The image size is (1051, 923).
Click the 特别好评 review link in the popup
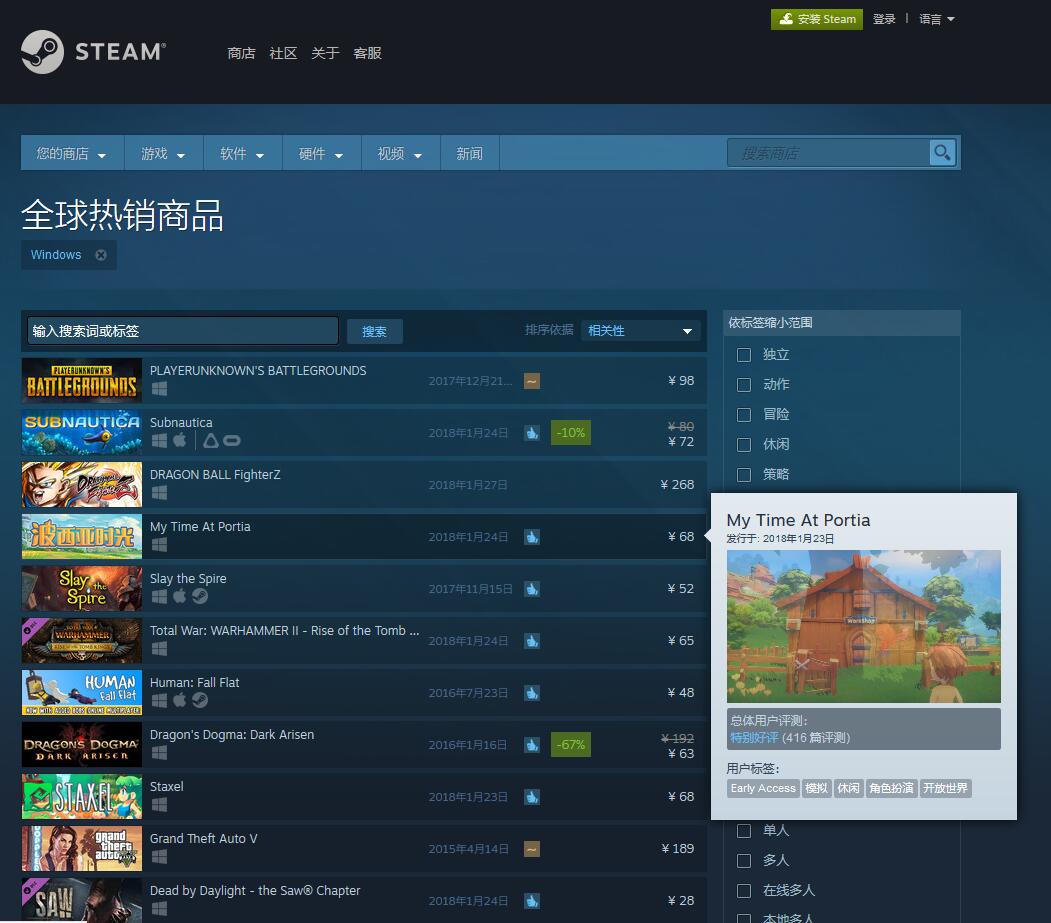pyautogui.click(x=754, y=738)
